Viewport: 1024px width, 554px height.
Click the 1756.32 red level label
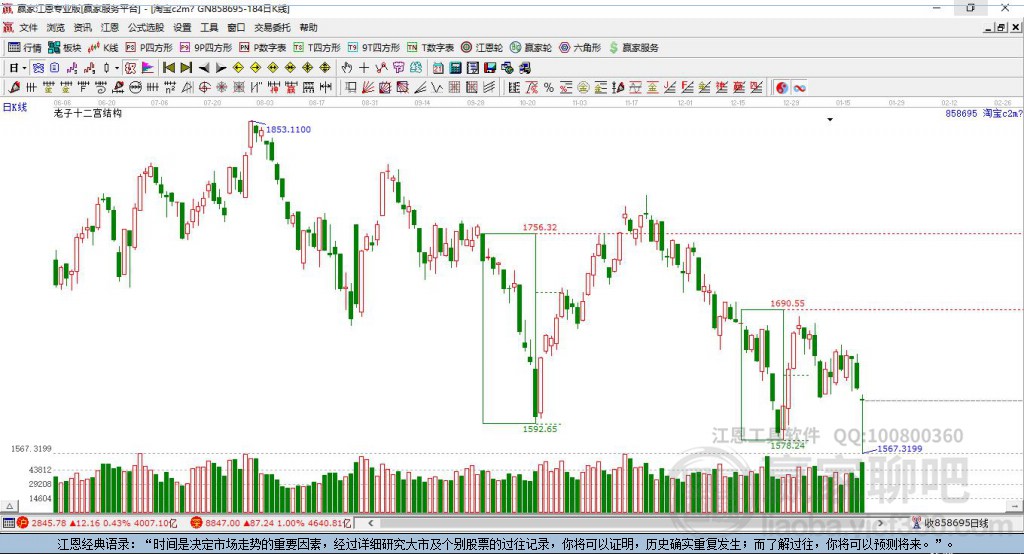point(539,227)
